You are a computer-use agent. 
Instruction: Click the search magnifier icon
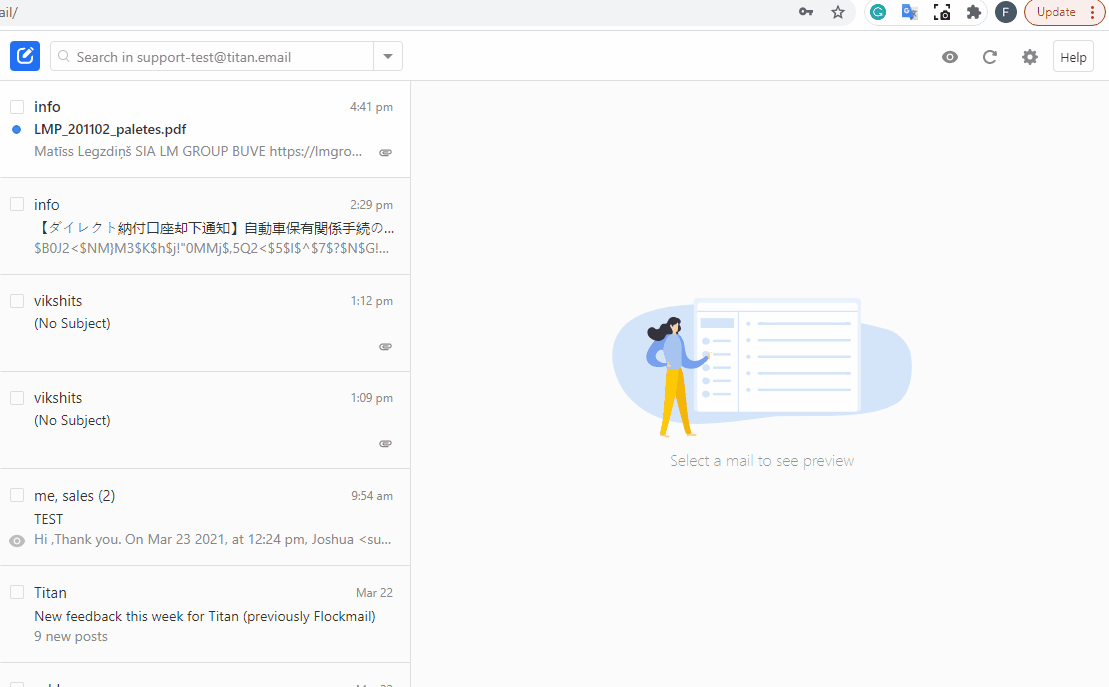tap(64, 57)
